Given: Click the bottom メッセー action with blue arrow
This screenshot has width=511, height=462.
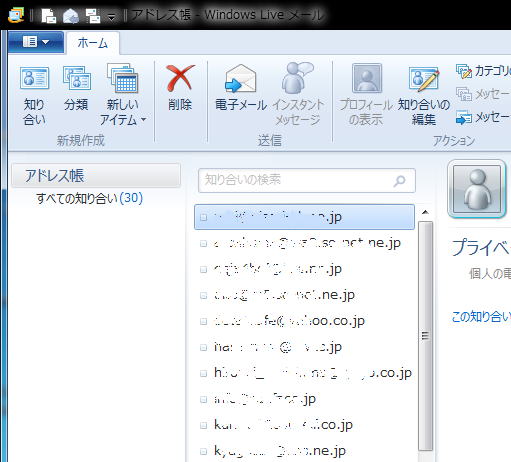Looking at the screenshot, I should tap(483, 117).
